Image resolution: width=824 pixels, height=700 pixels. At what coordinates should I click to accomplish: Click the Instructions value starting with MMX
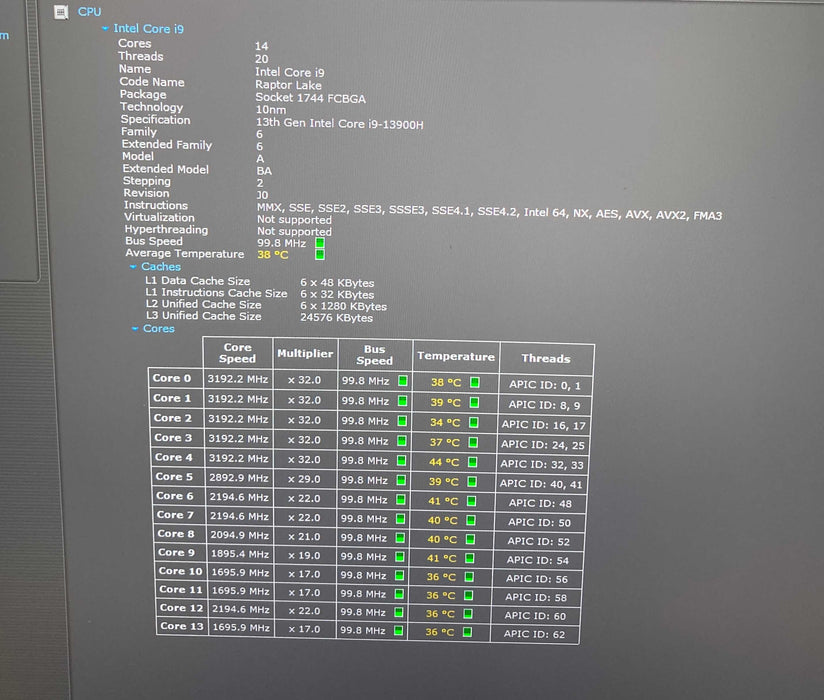tap(489, 211)
